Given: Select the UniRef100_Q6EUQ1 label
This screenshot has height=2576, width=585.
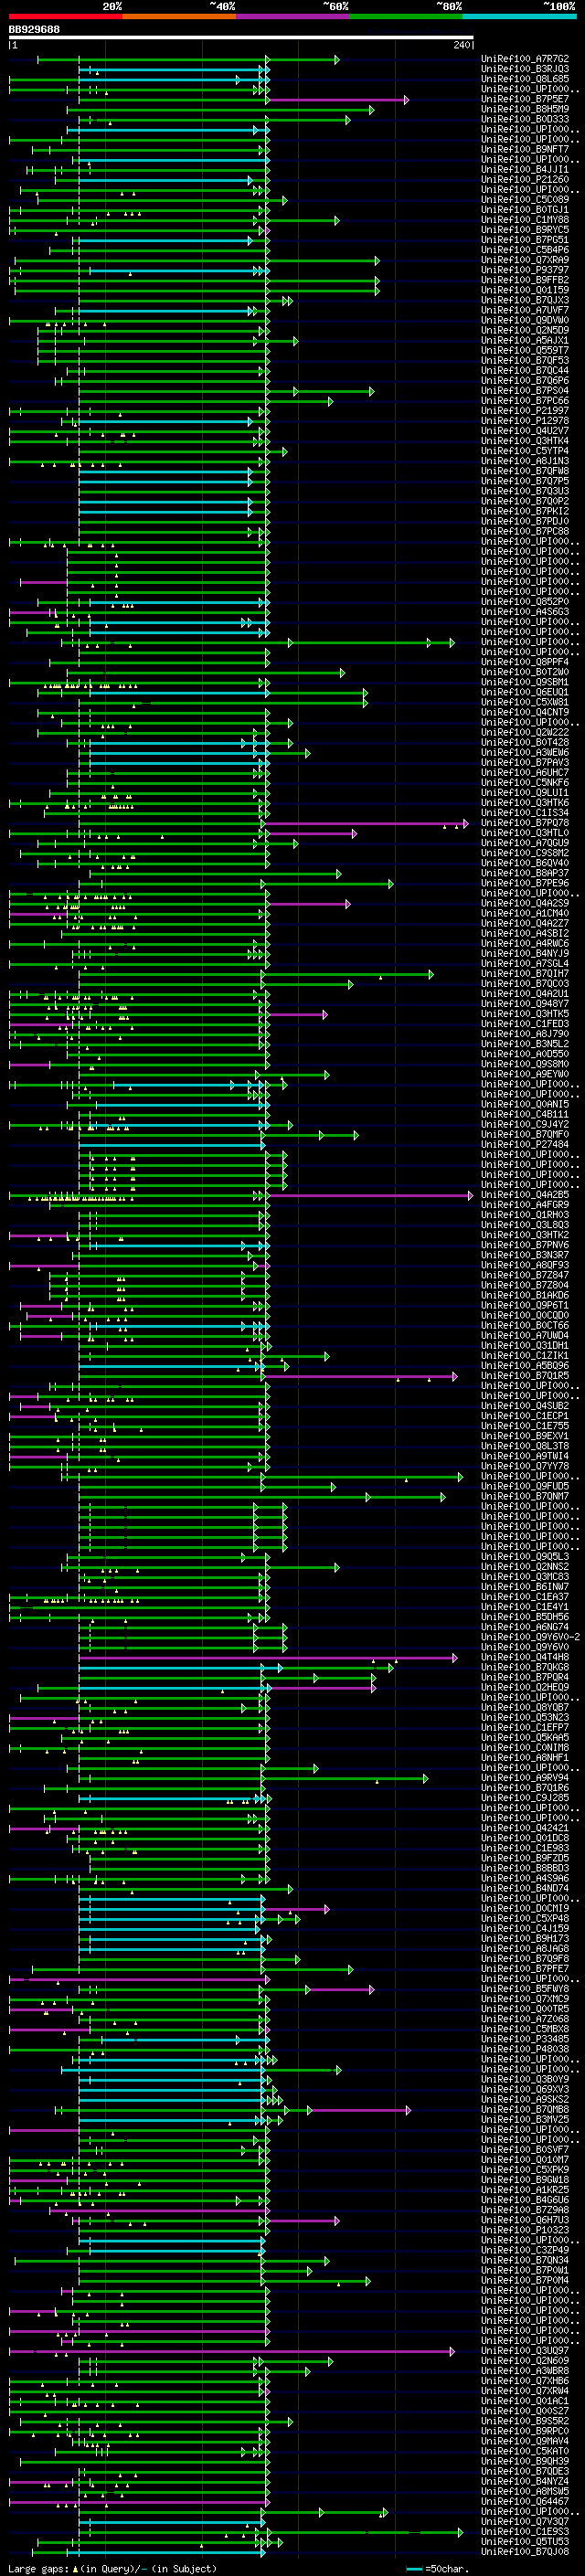Looking at the screenshot, I should click(x=525, y=692).
